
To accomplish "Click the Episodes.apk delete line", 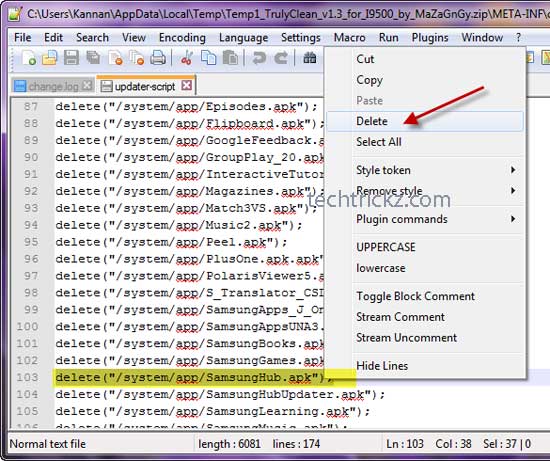I will [186, 106].
